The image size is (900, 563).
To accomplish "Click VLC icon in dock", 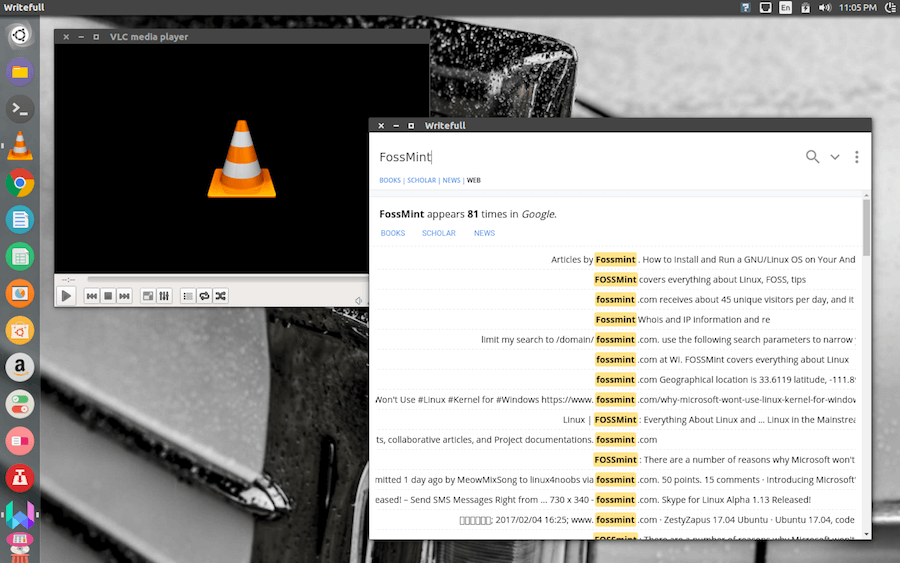I will (x=20, y=146).
